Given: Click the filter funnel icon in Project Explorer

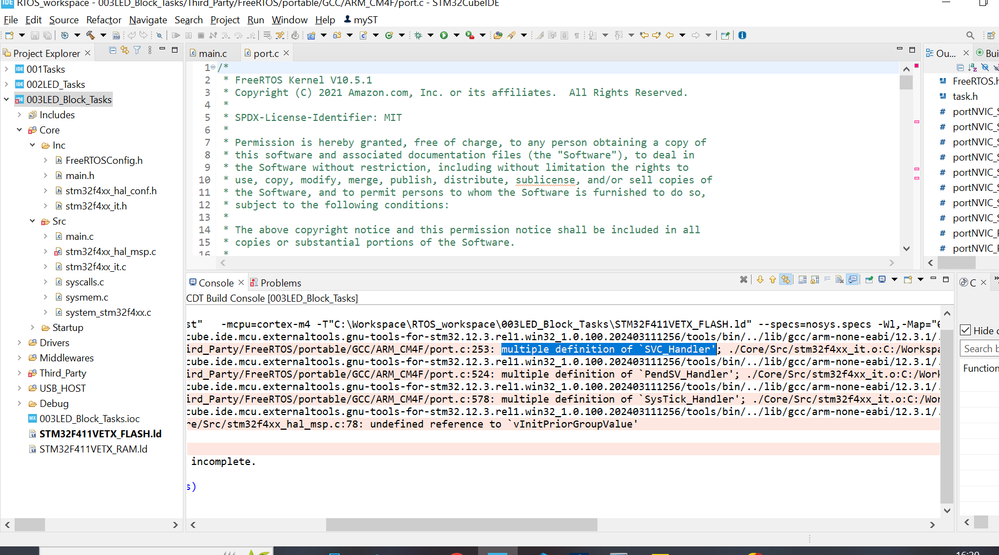Looking at the screenshot, I should coord(137,50).
